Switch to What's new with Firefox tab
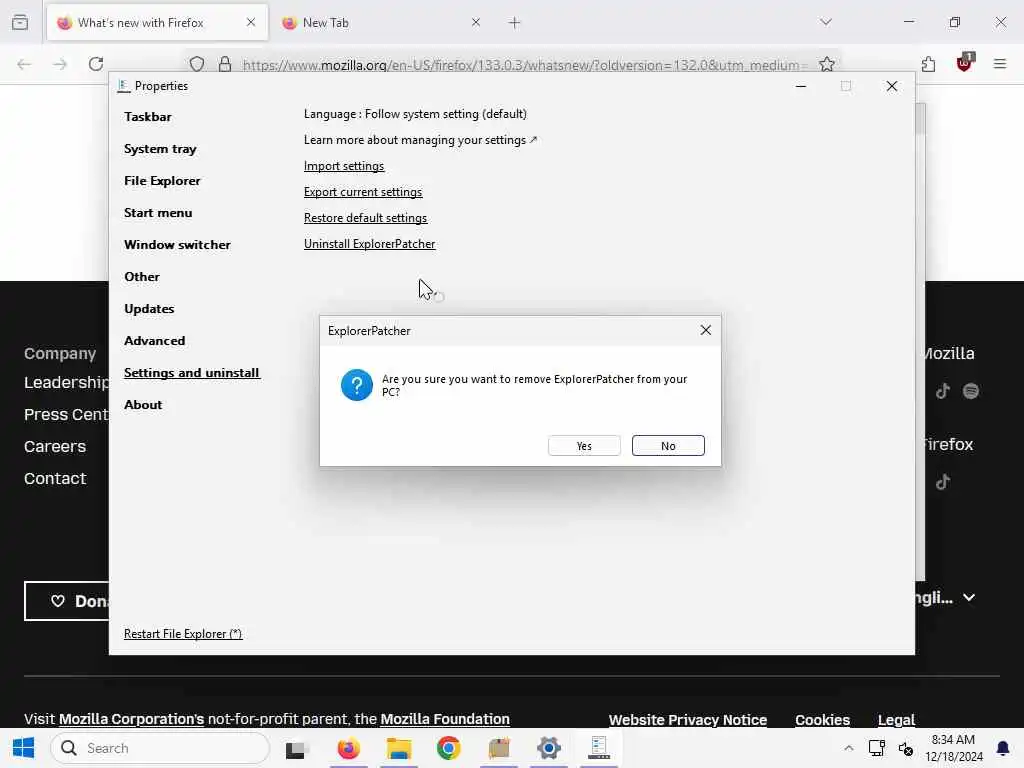 click(157, 23)
